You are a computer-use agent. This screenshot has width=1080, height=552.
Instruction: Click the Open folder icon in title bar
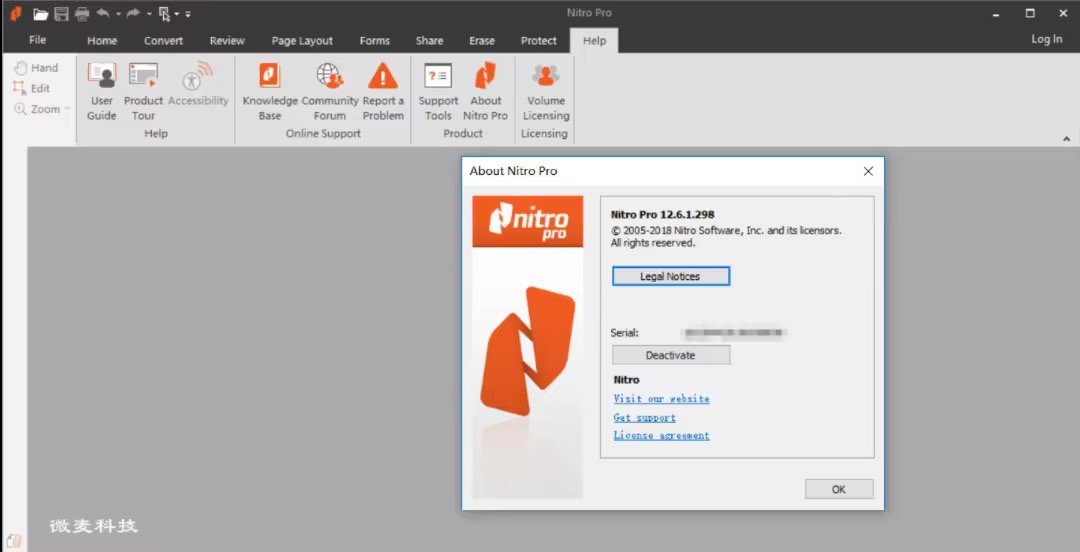(41, 14)
